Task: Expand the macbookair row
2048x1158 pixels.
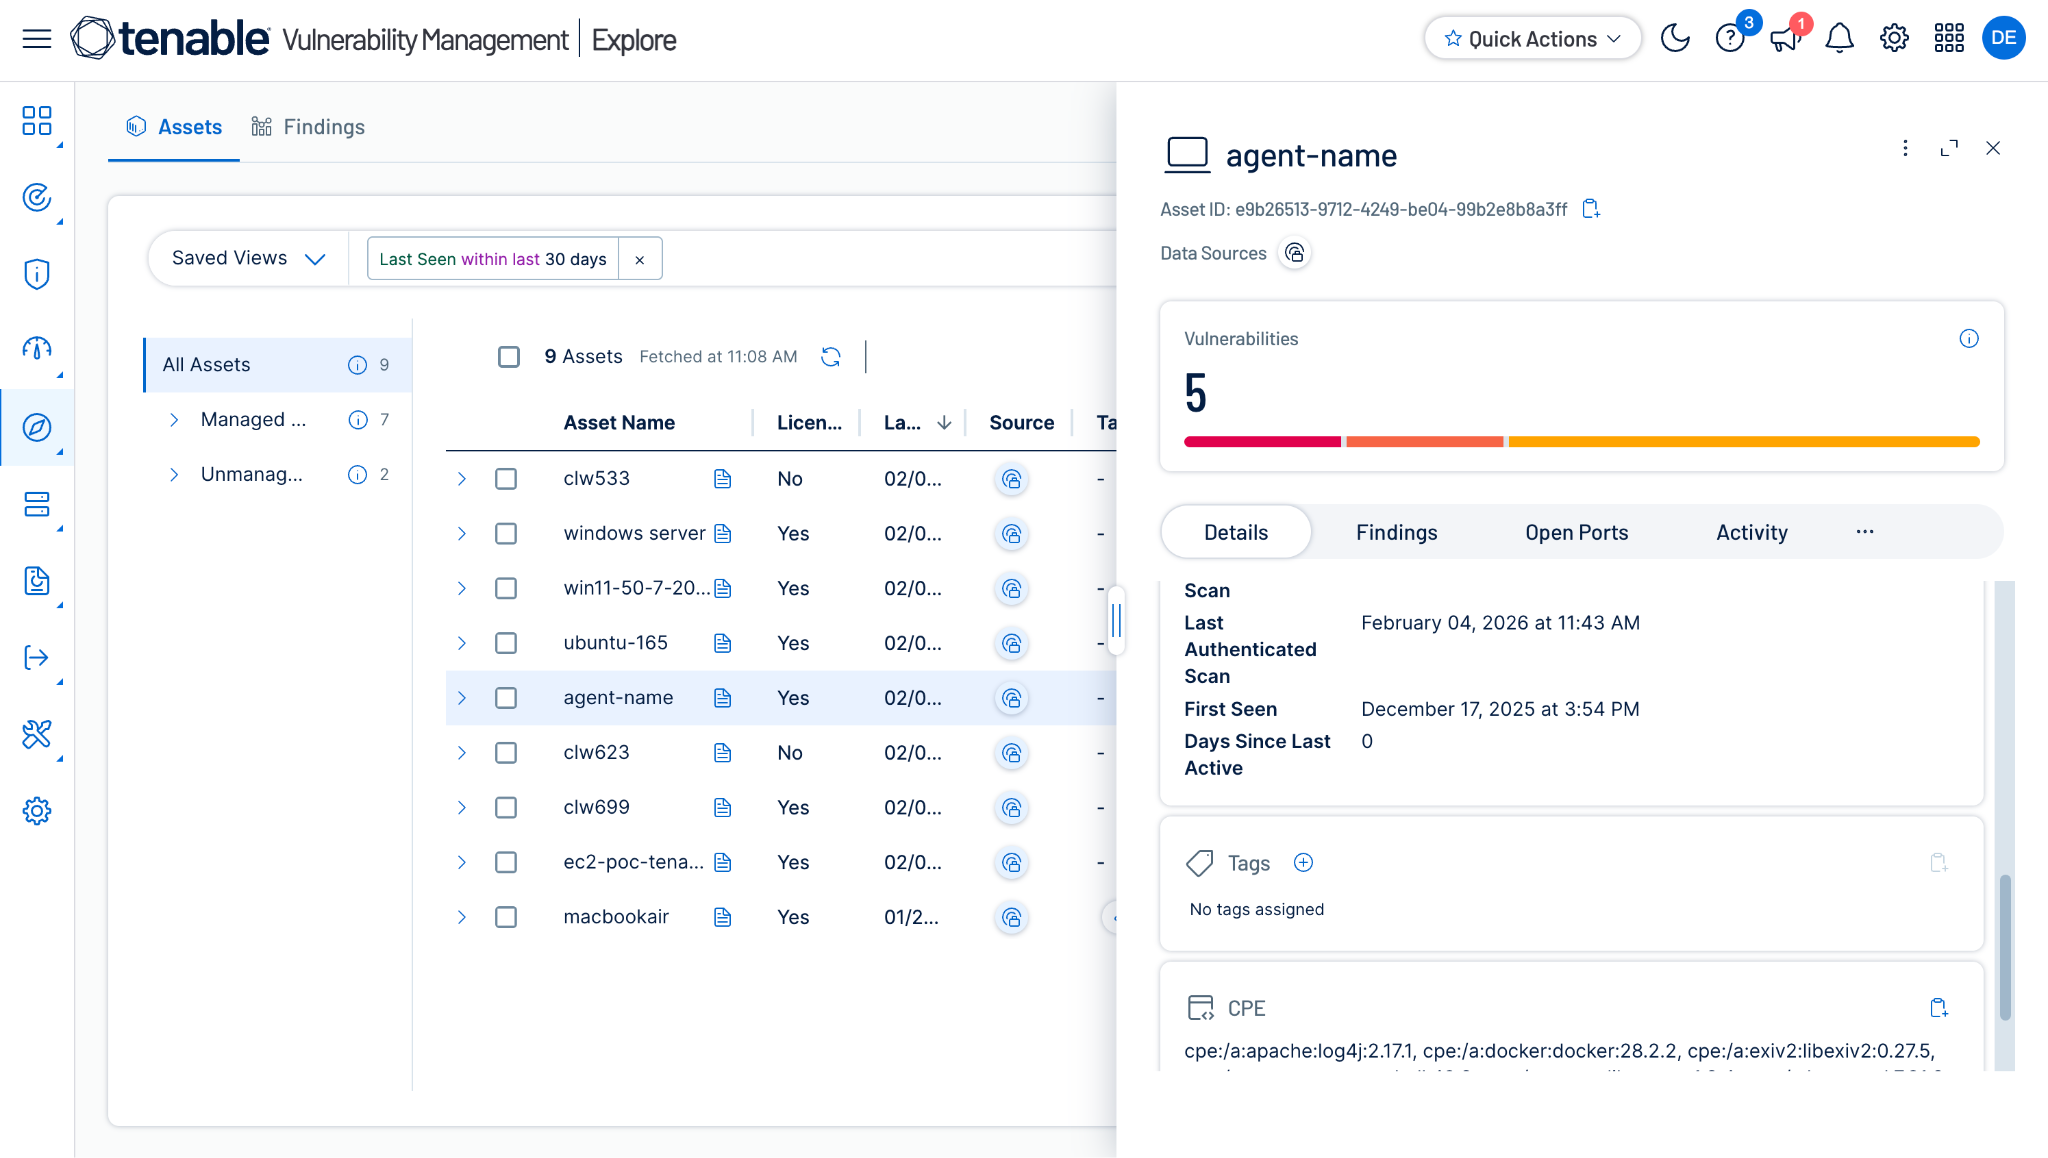Action: click(461, 917)
